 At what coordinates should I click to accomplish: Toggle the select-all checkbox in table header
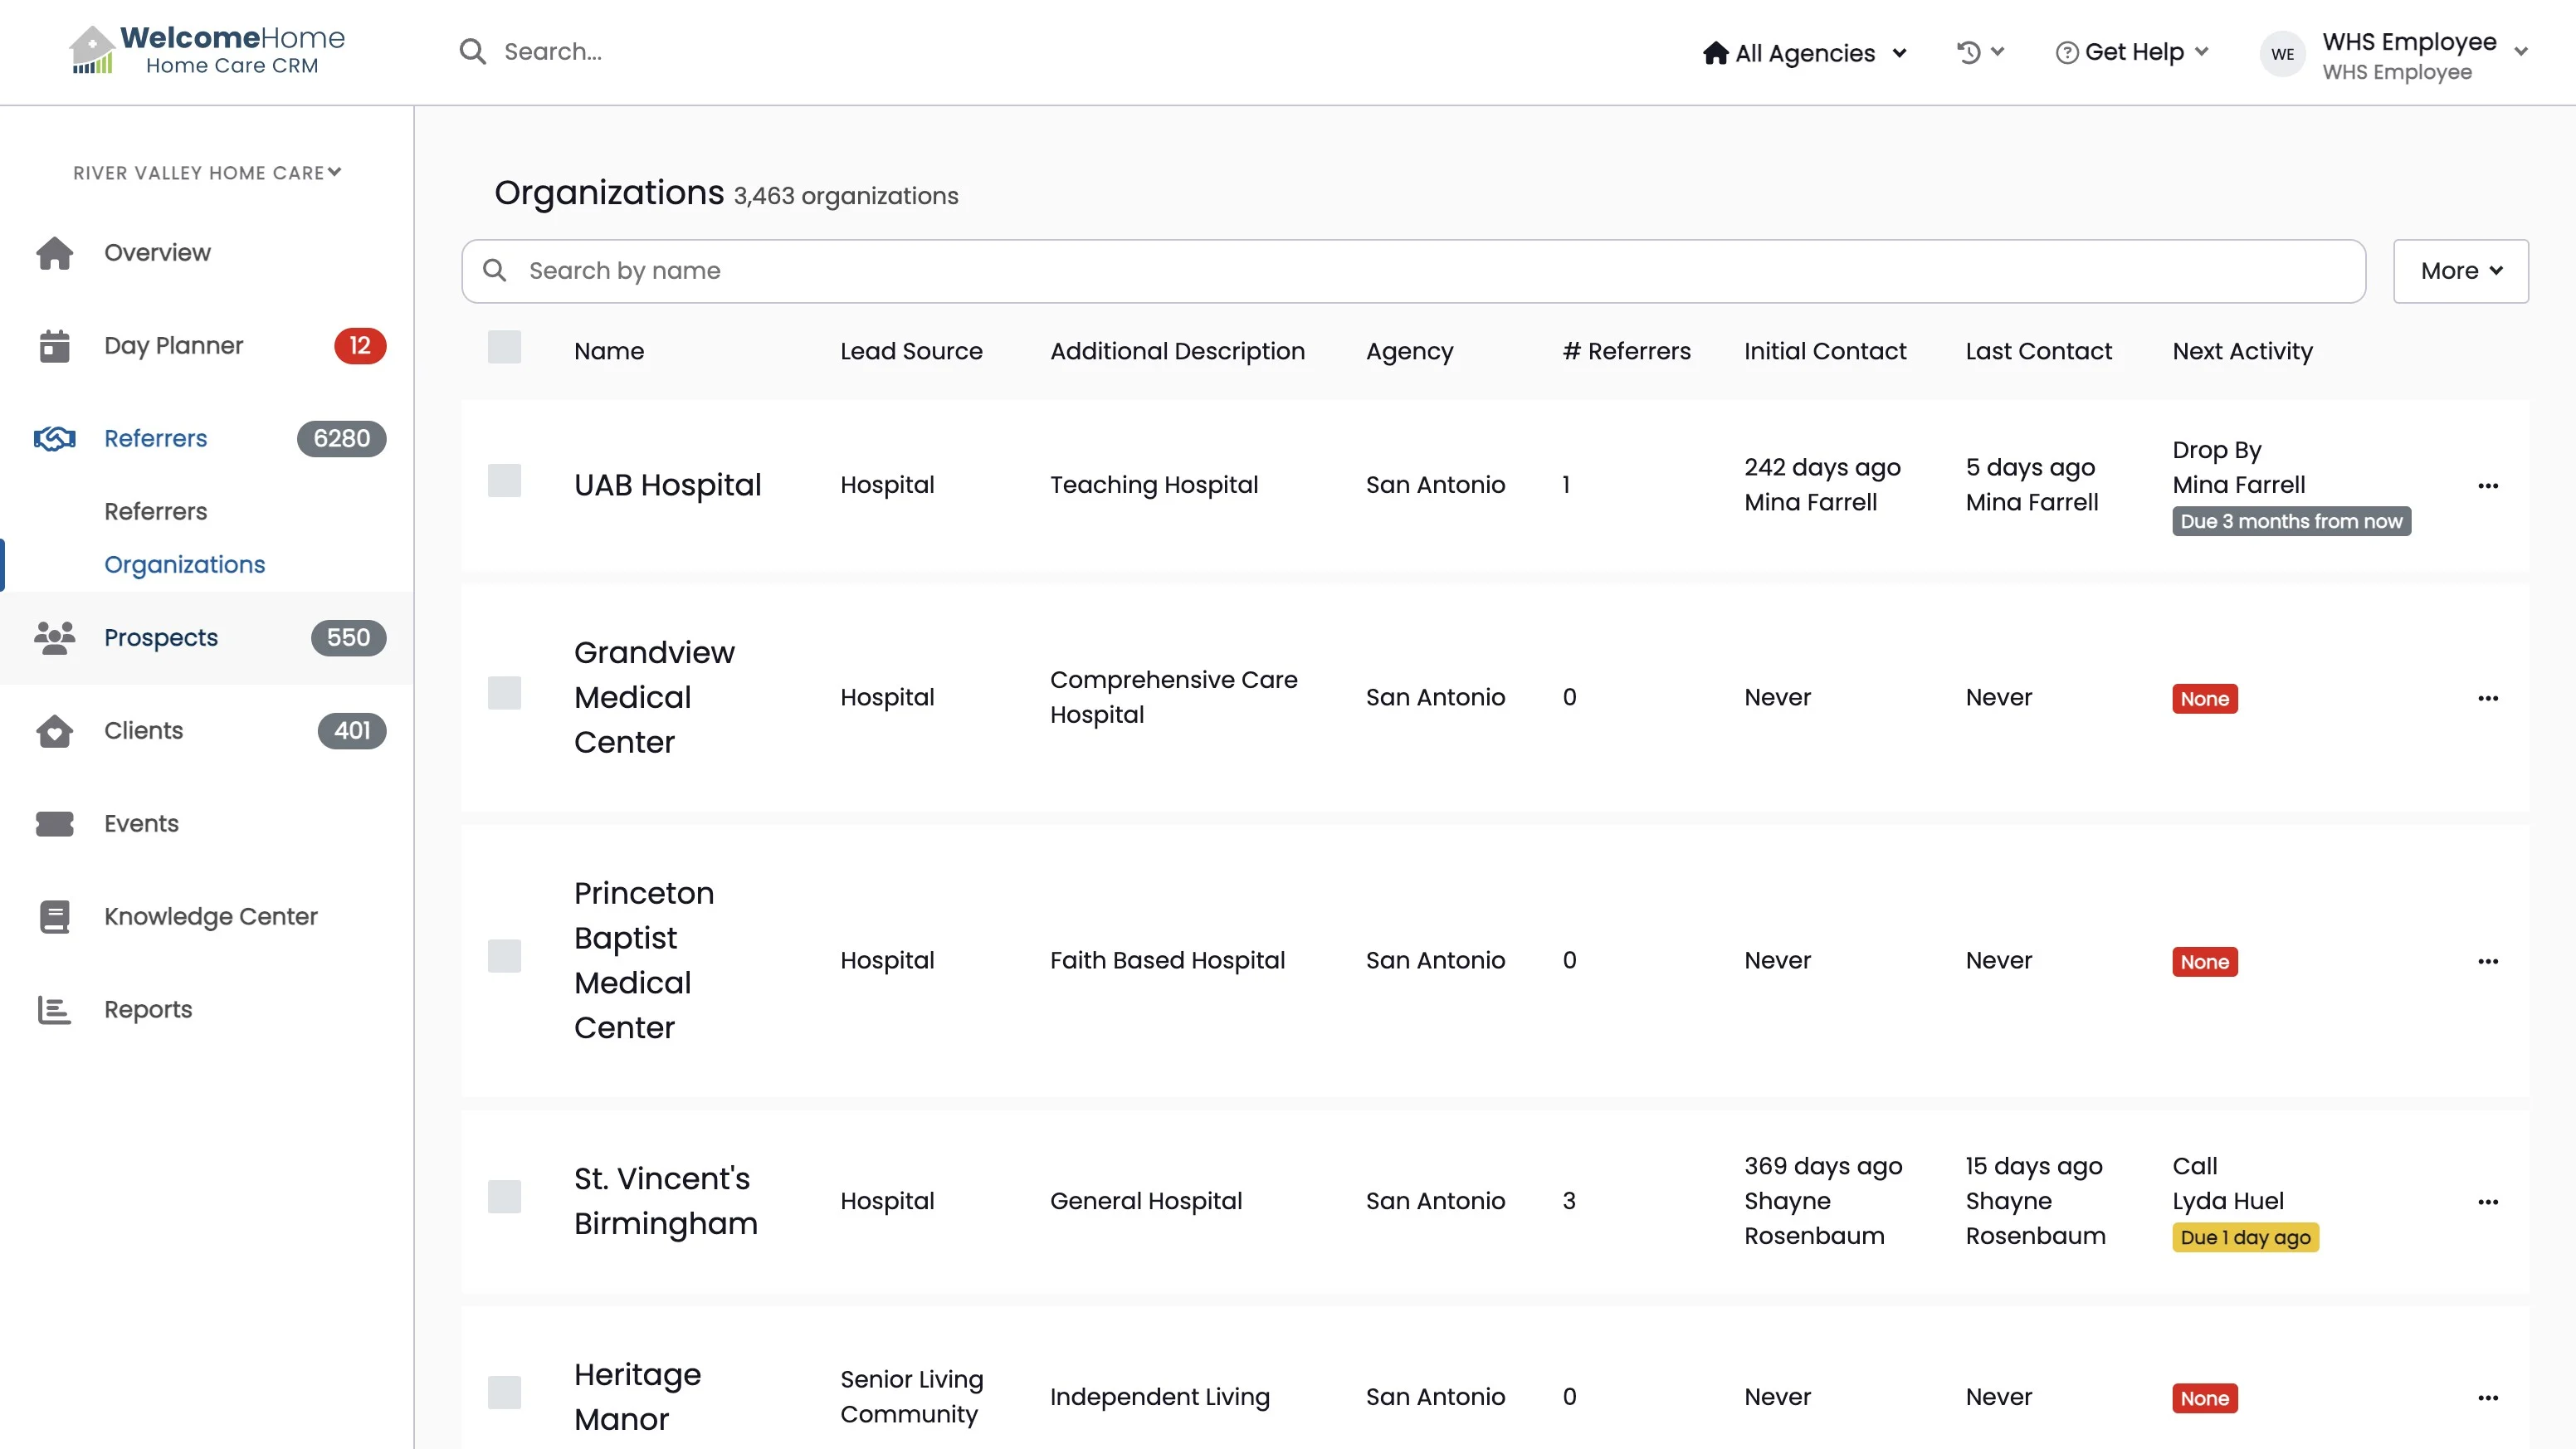504,348
